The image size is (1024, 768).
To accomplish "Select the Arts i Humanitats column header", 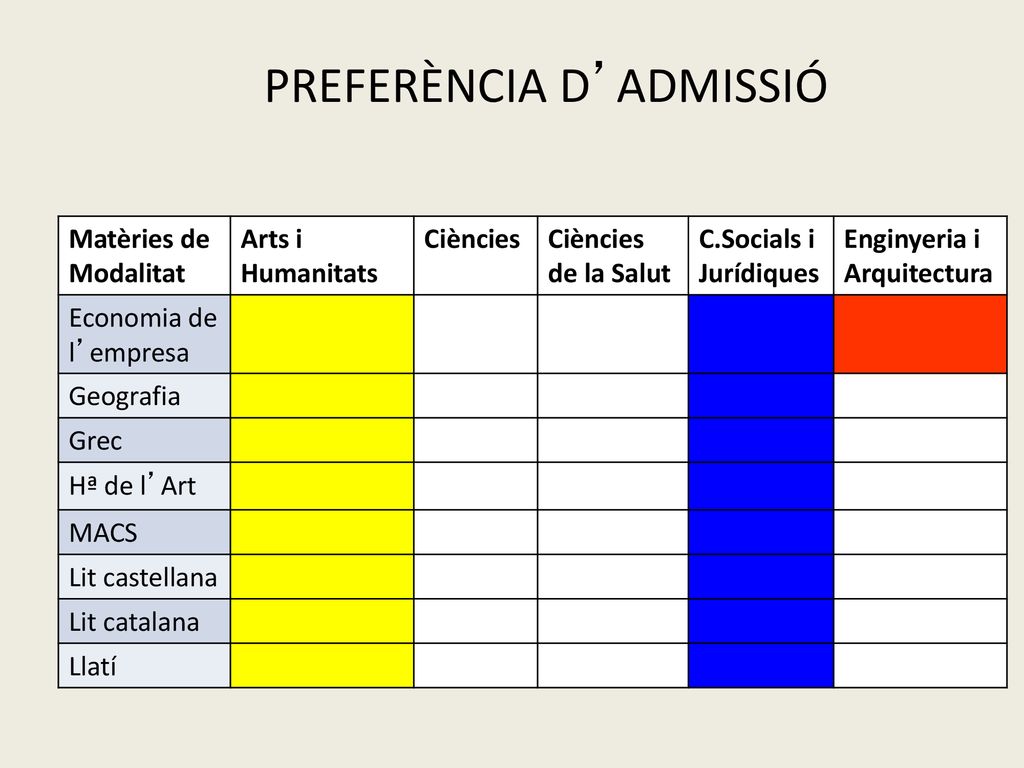I will coord(322,256).
